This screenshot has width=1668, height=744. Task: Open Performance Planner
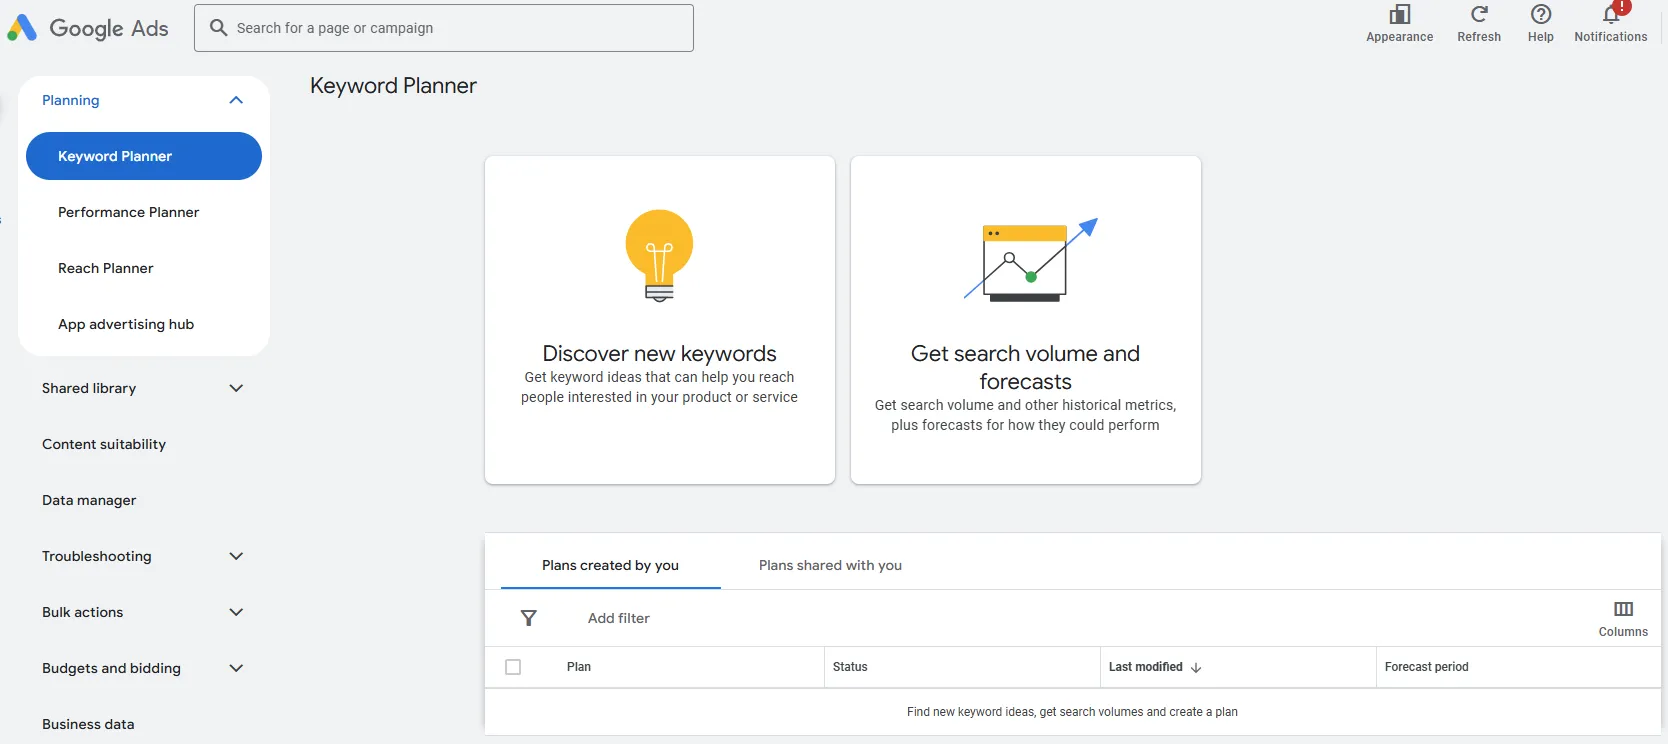click(128, 212)
